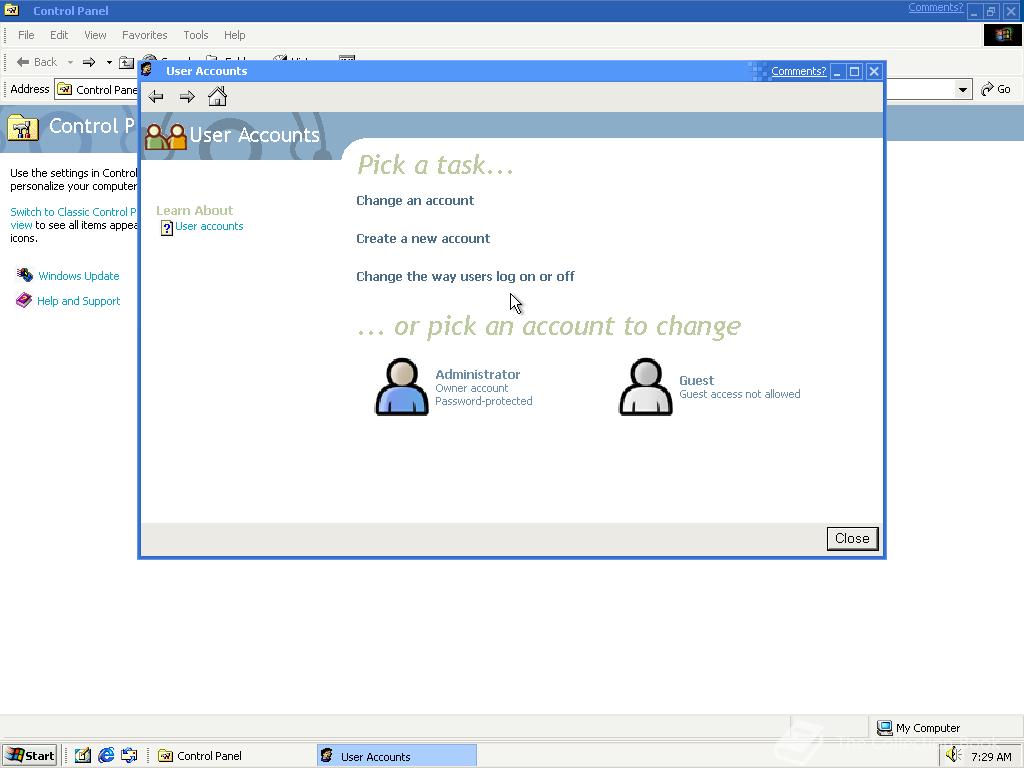Choose Create a new account task
This screenshot has width=1024, height=768.
(x=423, y=238)
